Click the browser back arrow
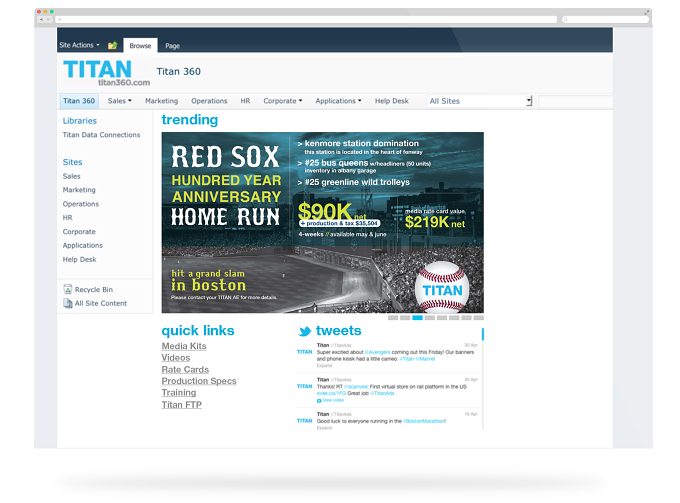 pos(42,20)
